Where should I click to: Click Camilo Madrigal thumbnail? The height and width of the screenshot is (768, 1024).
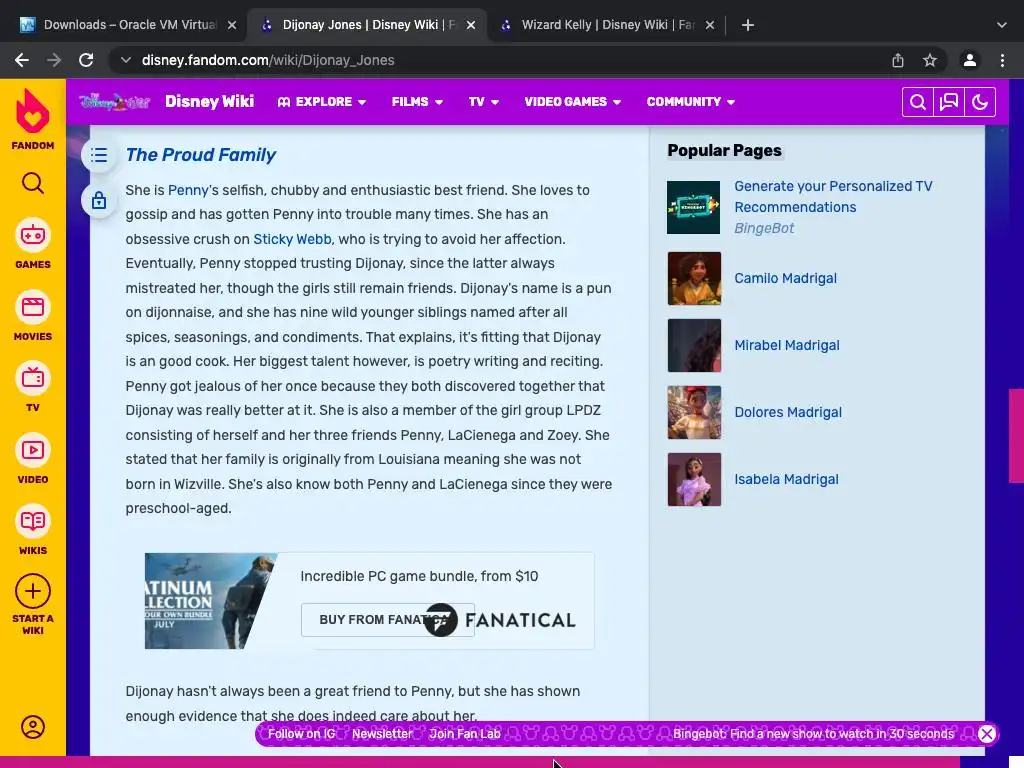[x=694, y=278]
